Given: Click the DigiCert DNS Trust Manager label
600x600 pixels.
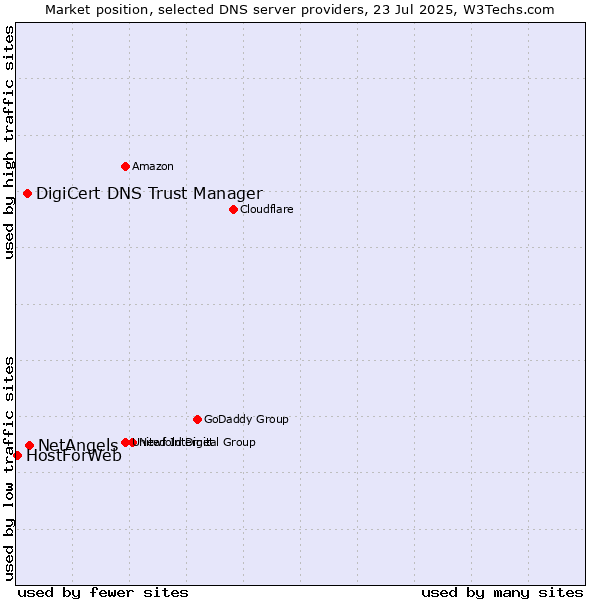Looking at the screenshot, I should pyautogui.click(x=149, y=194).
